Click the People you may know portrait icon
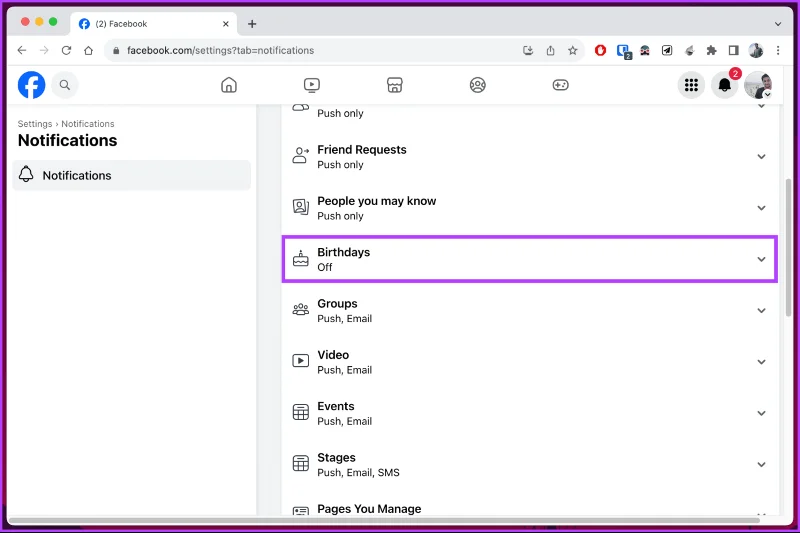The height and width of the screenshot is (533, 800). click(301, 207)
